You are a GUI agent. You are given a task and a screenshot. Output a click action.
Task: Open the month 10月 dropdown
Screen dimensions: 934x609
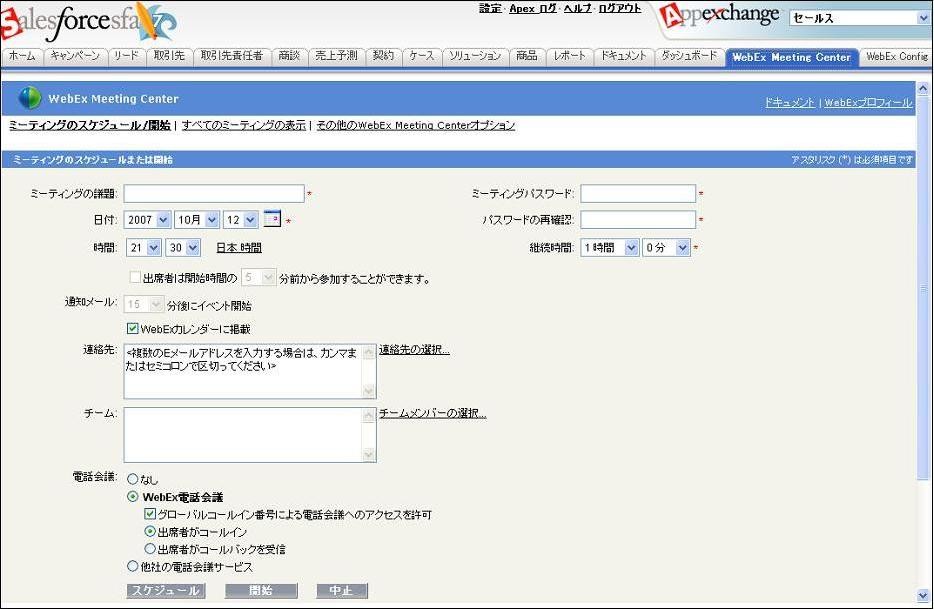point(197,219)
